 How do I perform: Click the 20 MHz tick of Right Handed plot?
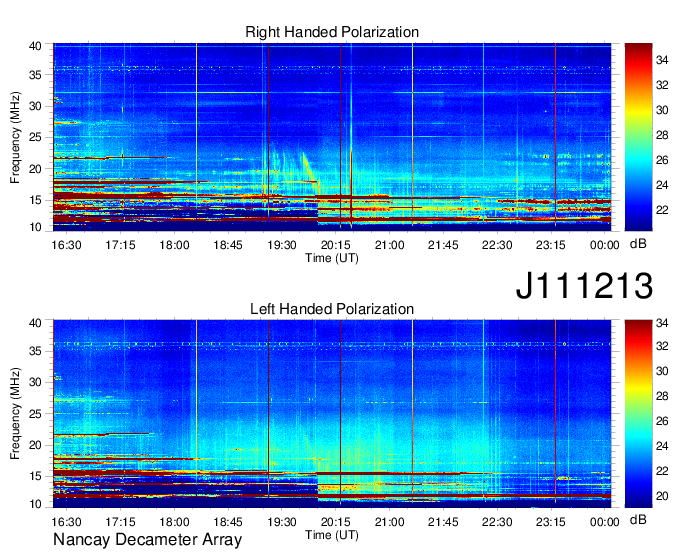pos(35,169)
